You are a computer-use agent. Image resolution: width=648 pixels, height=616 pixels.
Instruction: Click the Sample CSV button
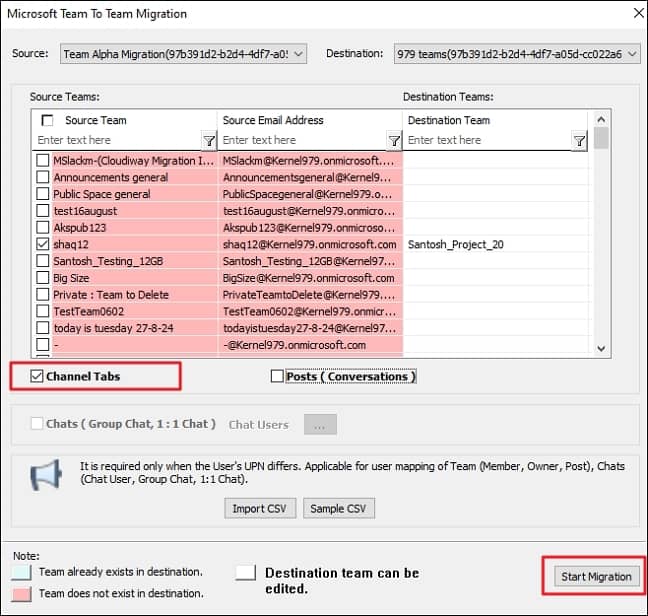(x=339, y=508)
